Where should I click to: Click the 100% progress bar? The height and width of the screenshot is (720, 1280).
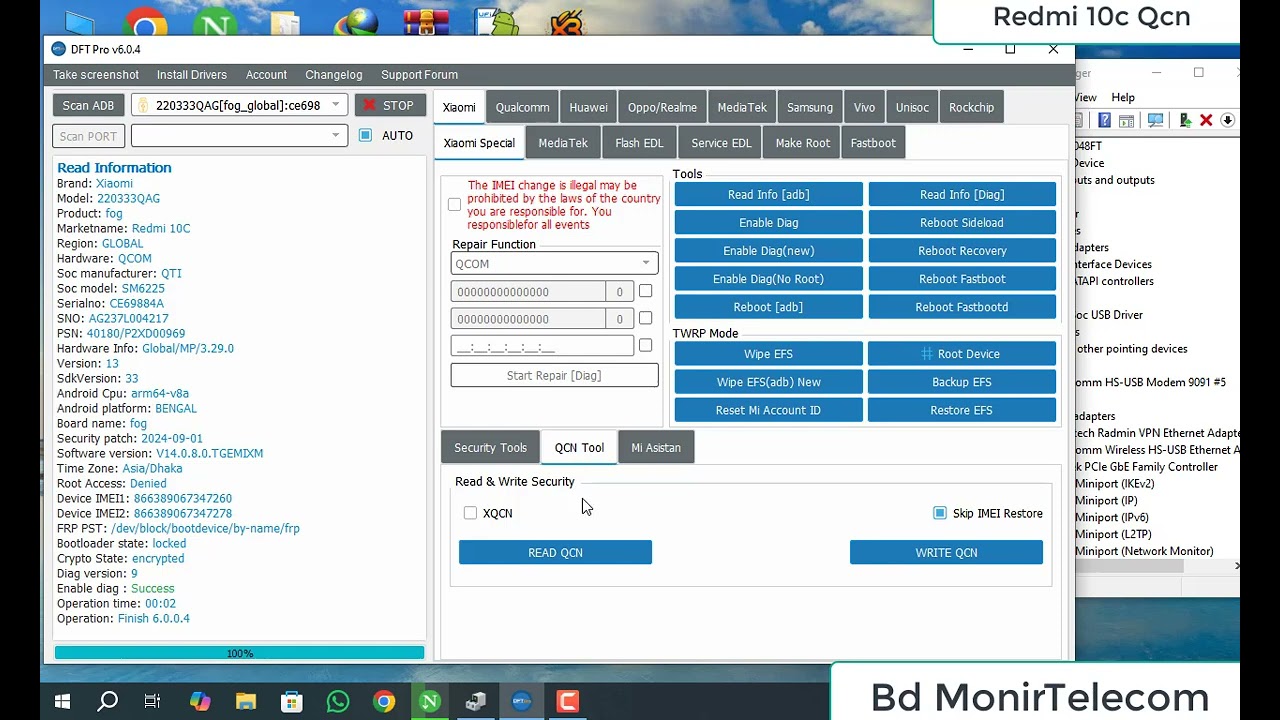click(x=239, y=653)
